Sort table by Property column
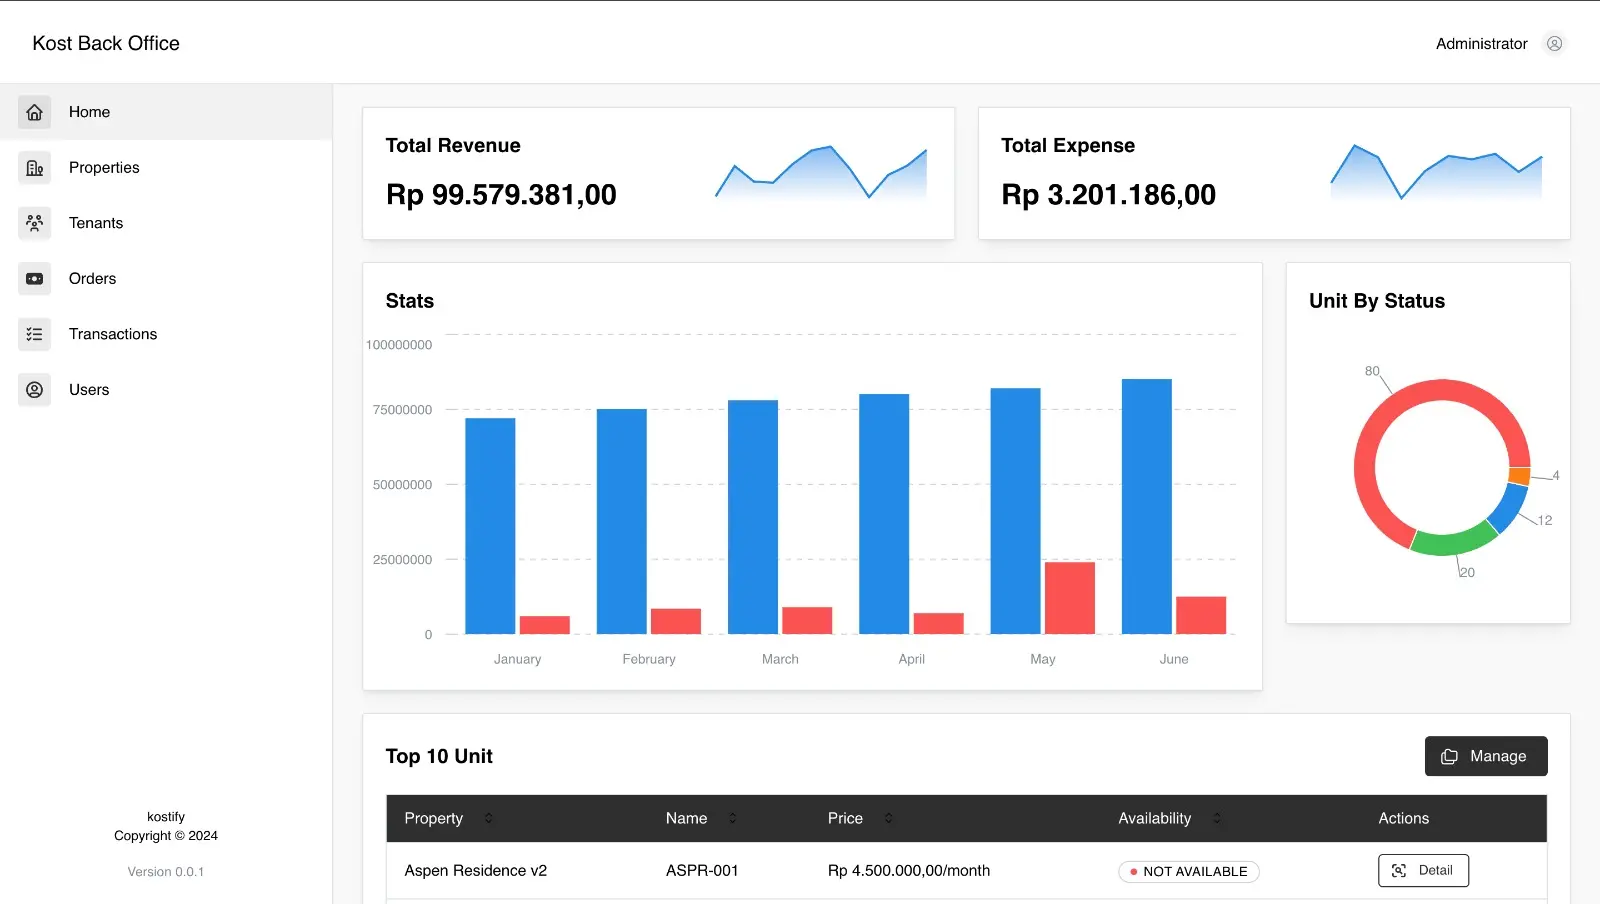The image size is (1600, 904). pyautogui.click(x=488, y=818)
